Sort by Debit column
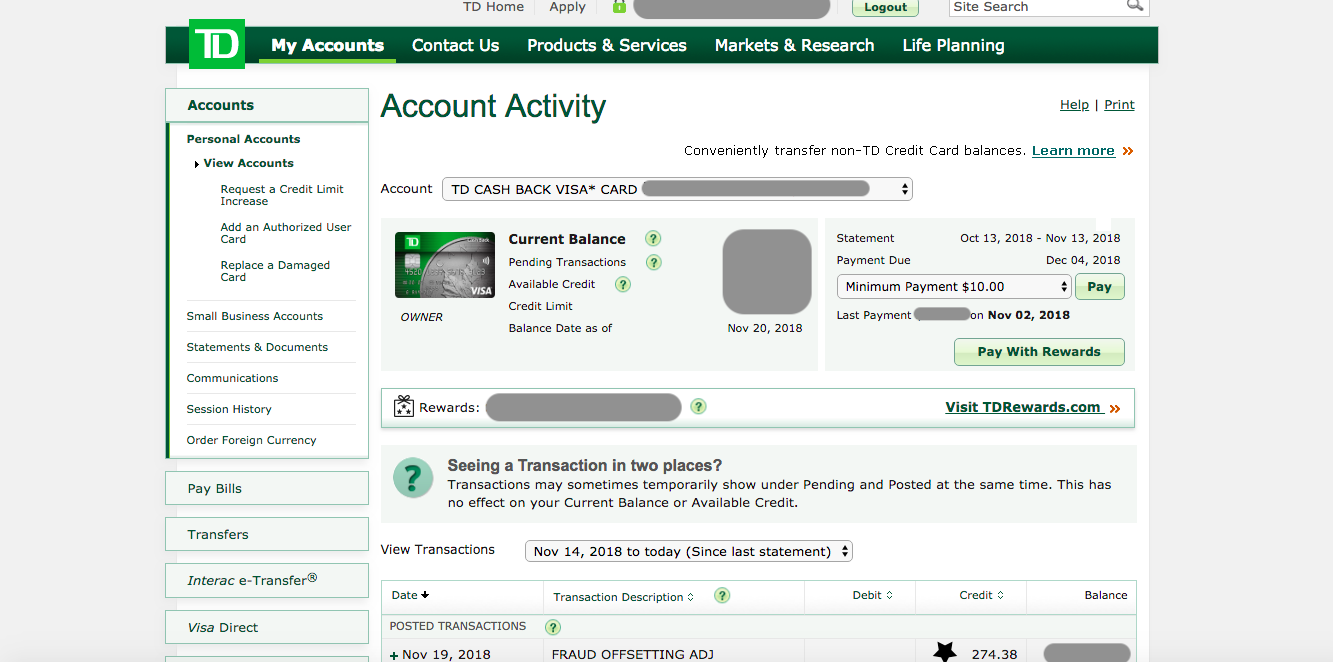Screen dimensions: 1333x662 click(889, 595)
